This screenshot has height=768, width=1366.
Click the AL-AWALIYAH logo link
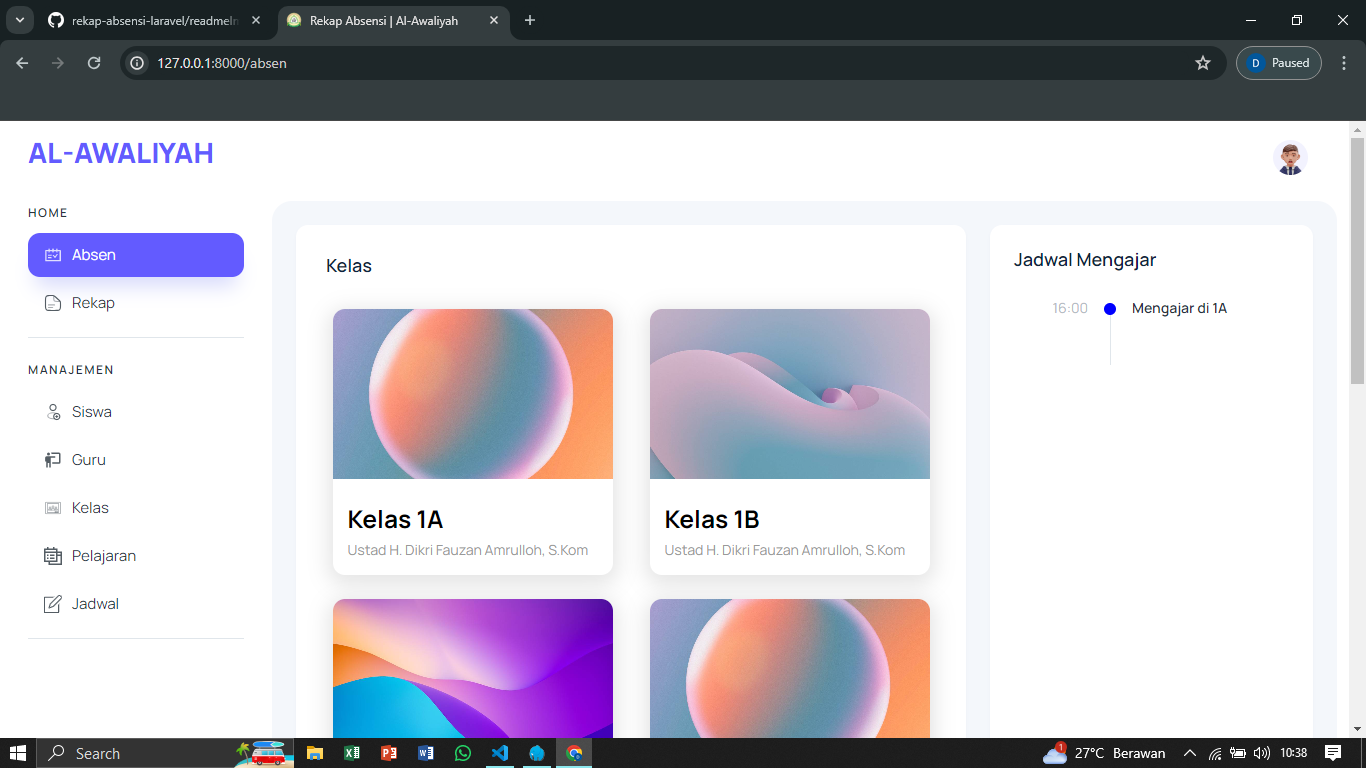tap(121, 153)
